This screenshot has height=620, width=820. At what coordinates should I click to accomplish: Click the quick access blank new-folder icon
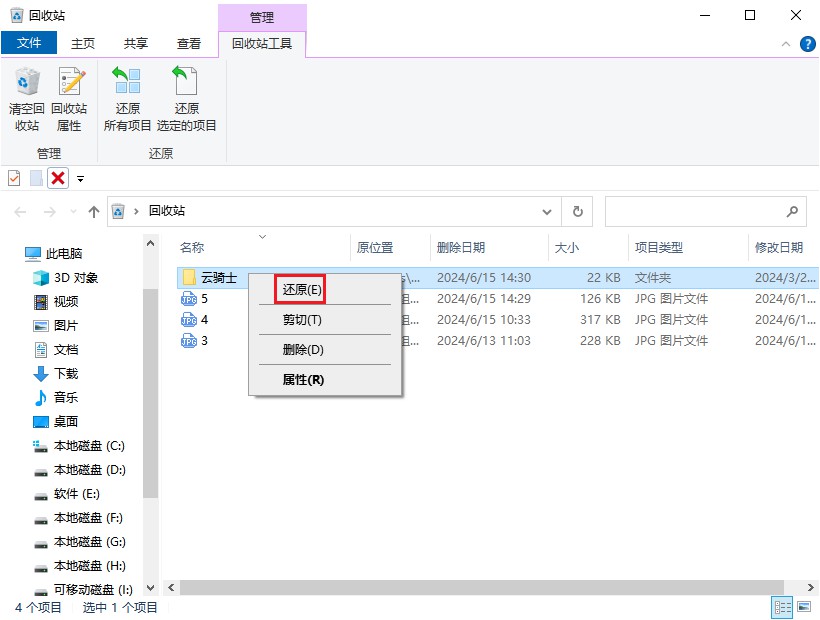pos(36,179)
